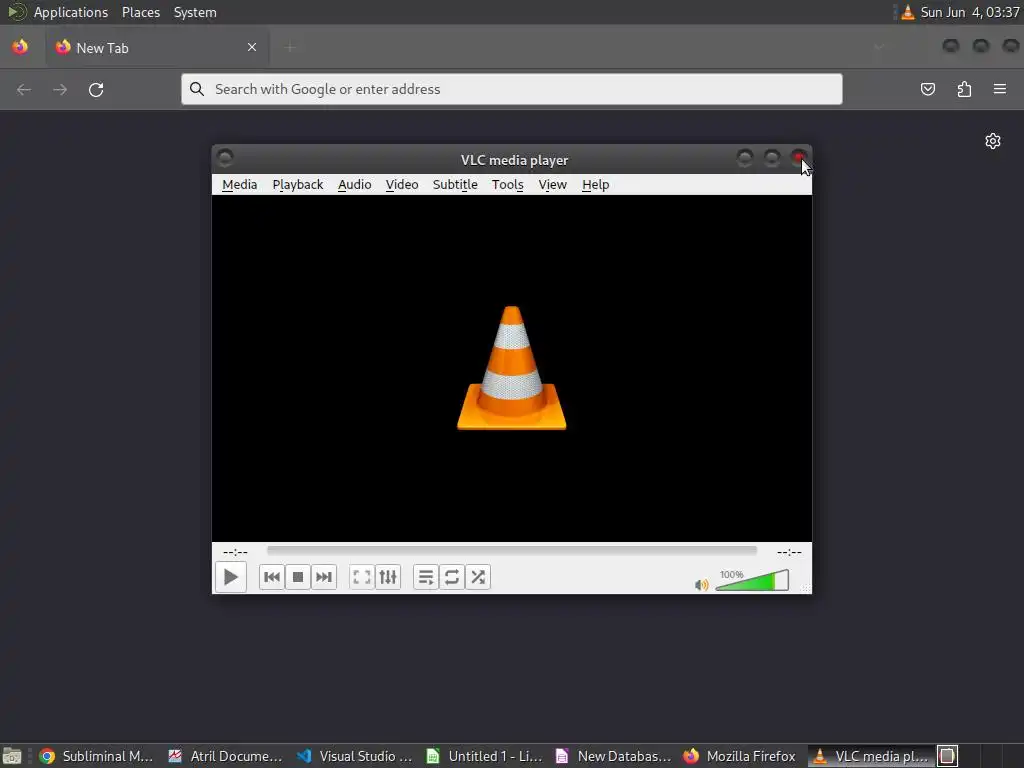Screen dimensions: 1024x768
Task: Skip to next media in VLC
Action: point(324,577)
